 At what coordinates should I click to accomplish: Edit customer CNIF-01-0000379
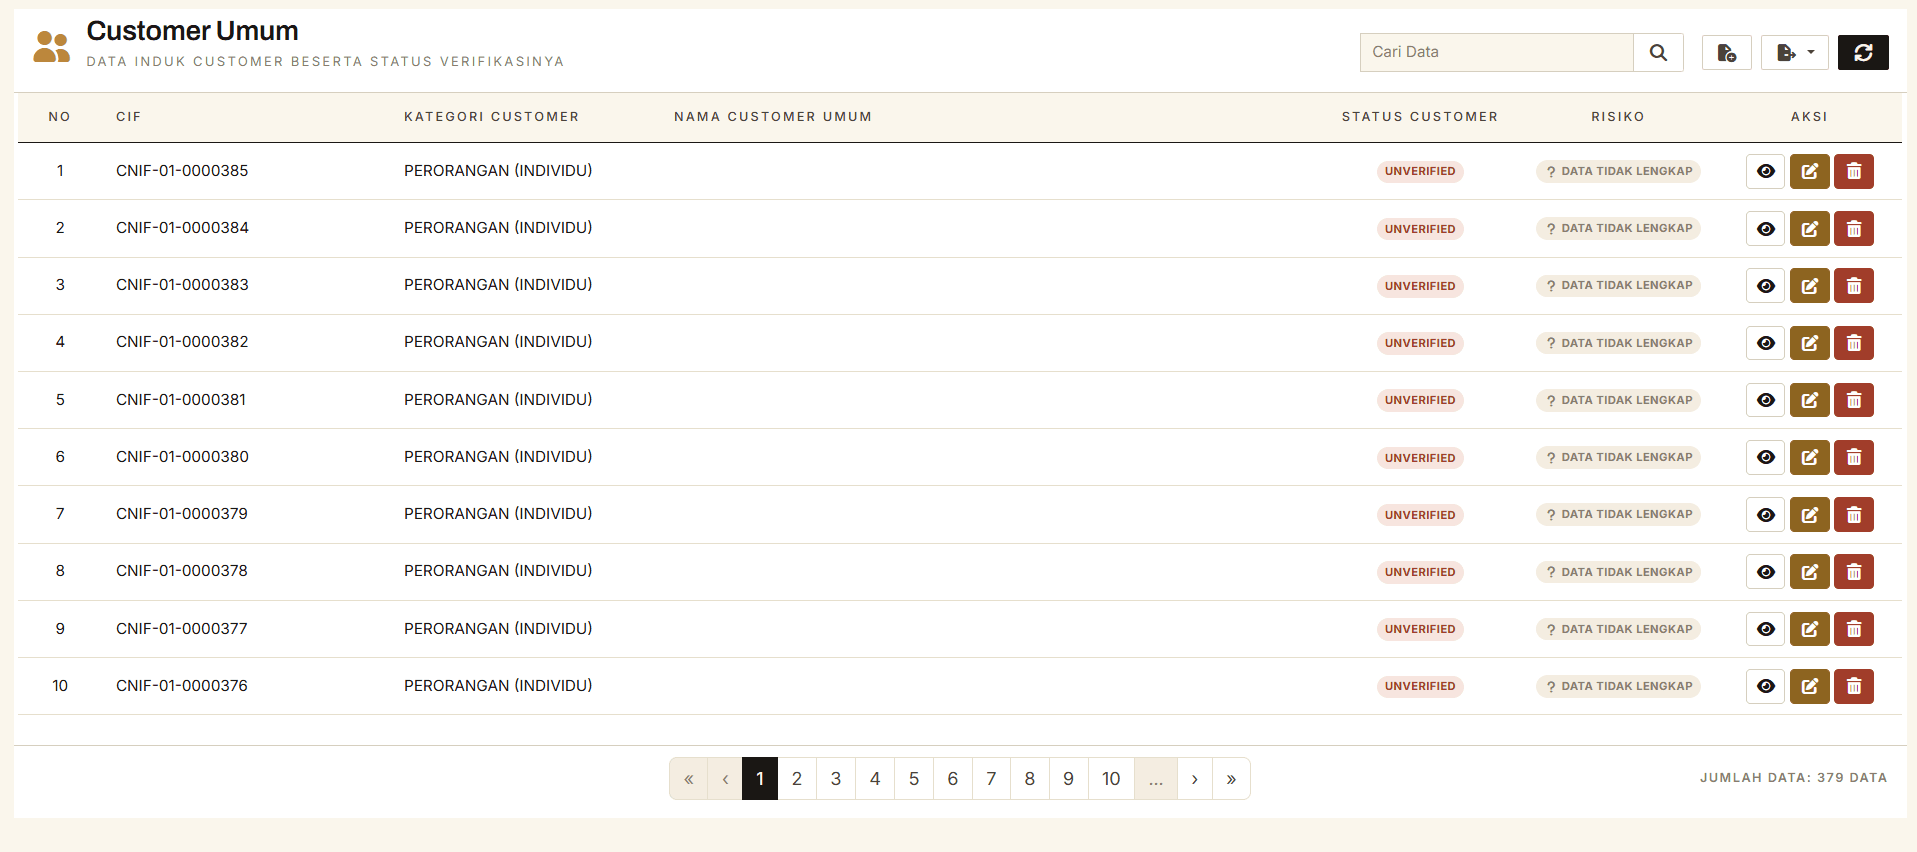1810,514
